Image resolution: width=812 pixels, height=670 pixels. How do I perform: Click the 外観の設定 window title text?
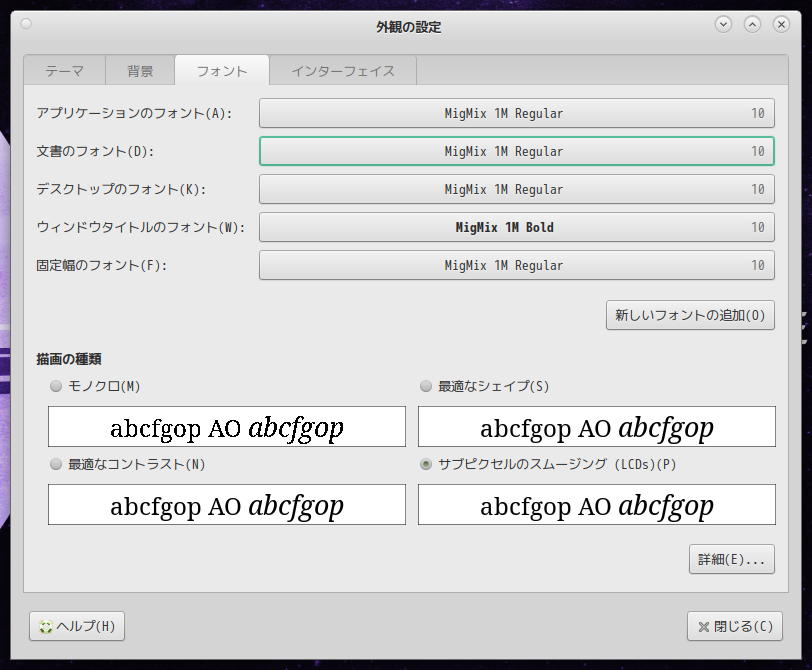pyautogui.click(x=409, y=27)
